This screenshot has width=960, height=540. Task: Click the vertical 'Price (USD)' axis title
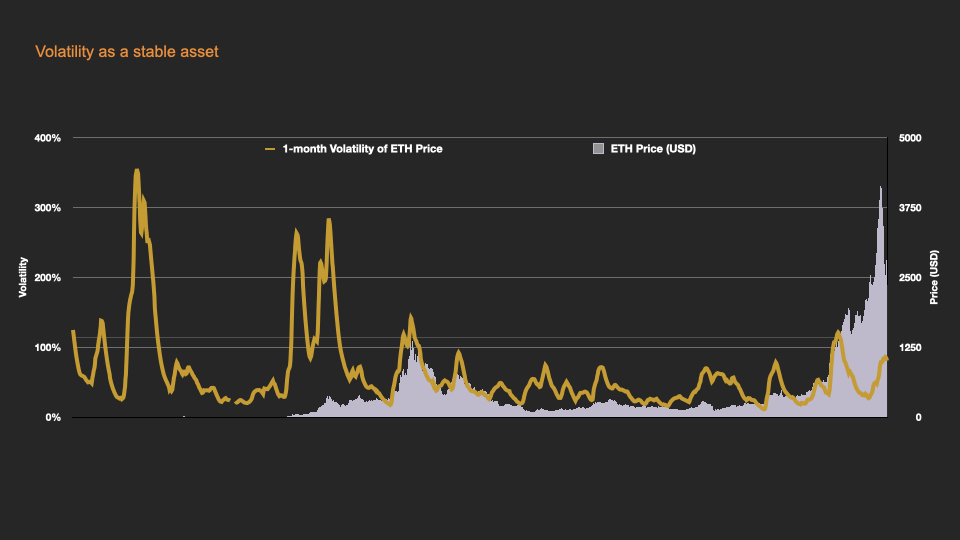(934, 277)
